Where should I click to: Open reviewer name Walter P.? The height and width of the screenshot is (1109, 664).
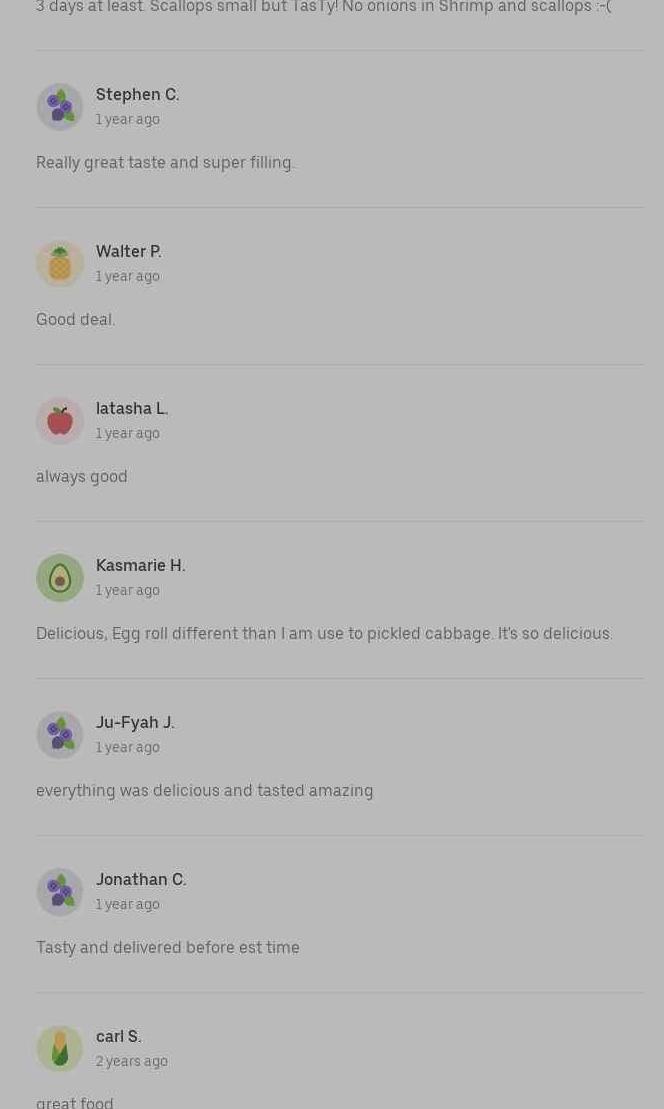[128, 251]
